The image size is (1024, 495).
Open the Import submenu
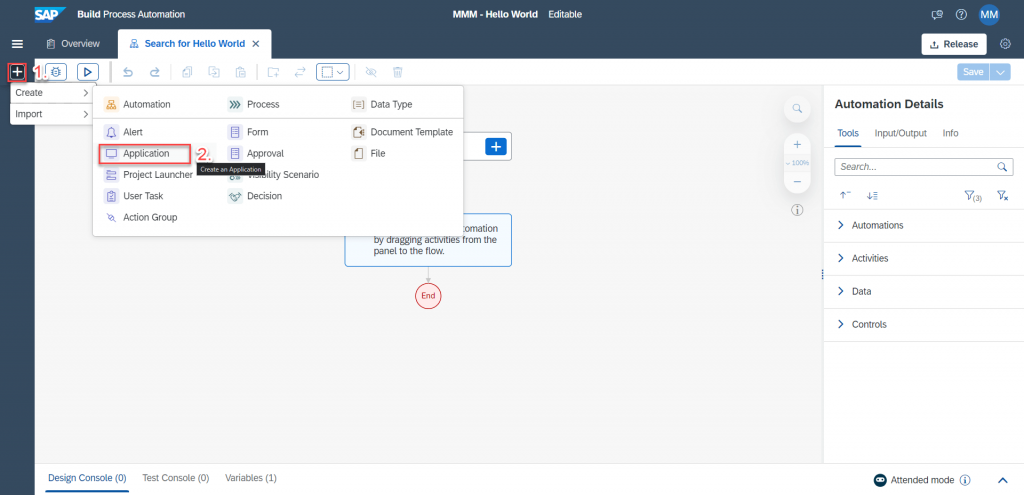tap(52, 114)
